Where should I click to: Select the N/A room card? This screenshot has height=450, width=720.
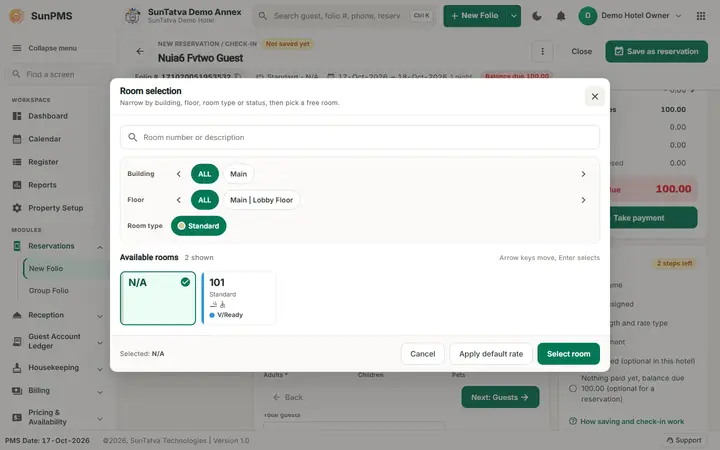point(158,298)
